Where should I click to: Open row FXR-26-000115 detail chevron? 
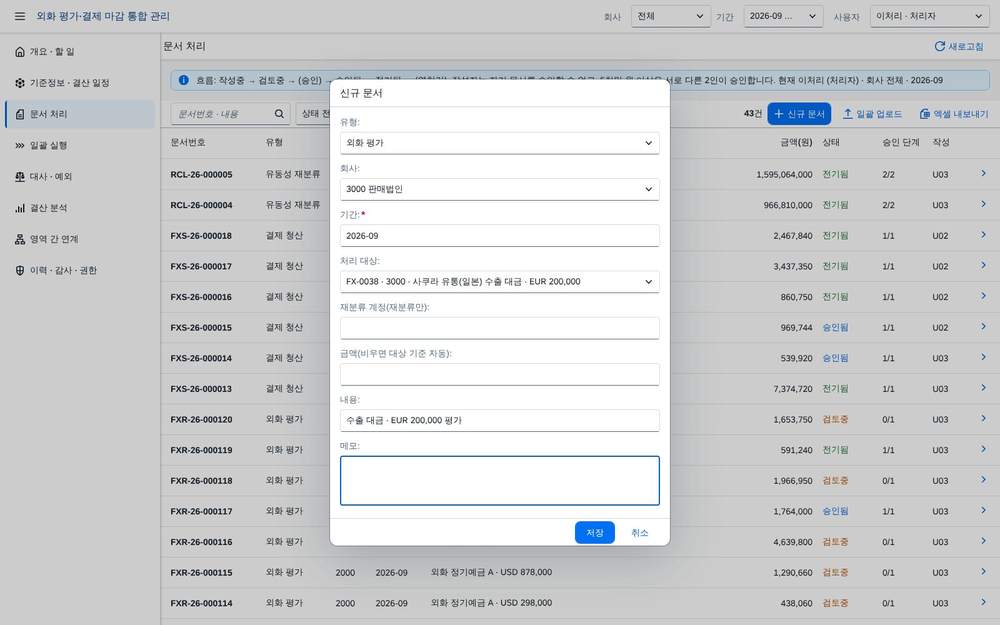pos(983,571)
